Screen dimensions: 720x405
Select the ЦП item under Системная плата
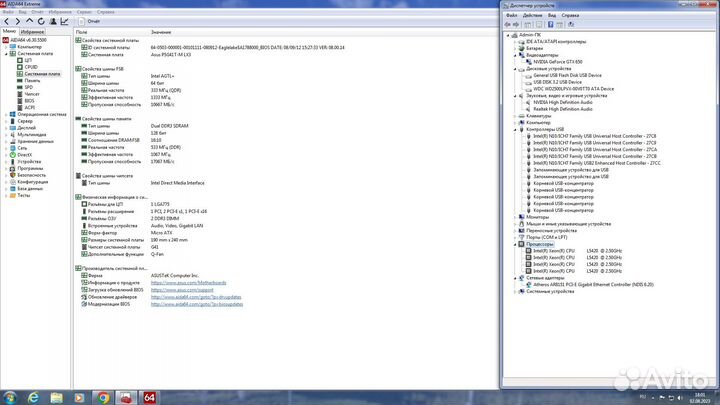(x=28, y=60)
